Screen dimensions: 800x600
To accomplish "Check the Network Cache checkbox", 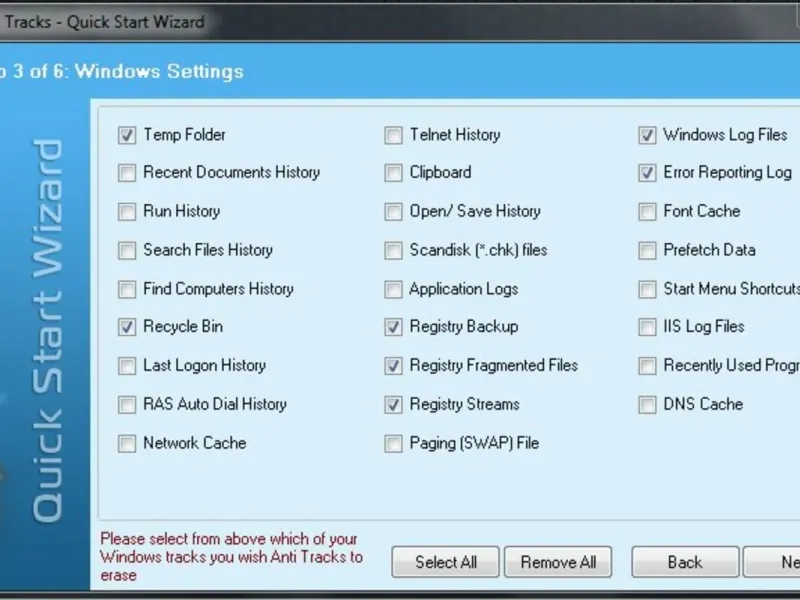I will (127, 444).
